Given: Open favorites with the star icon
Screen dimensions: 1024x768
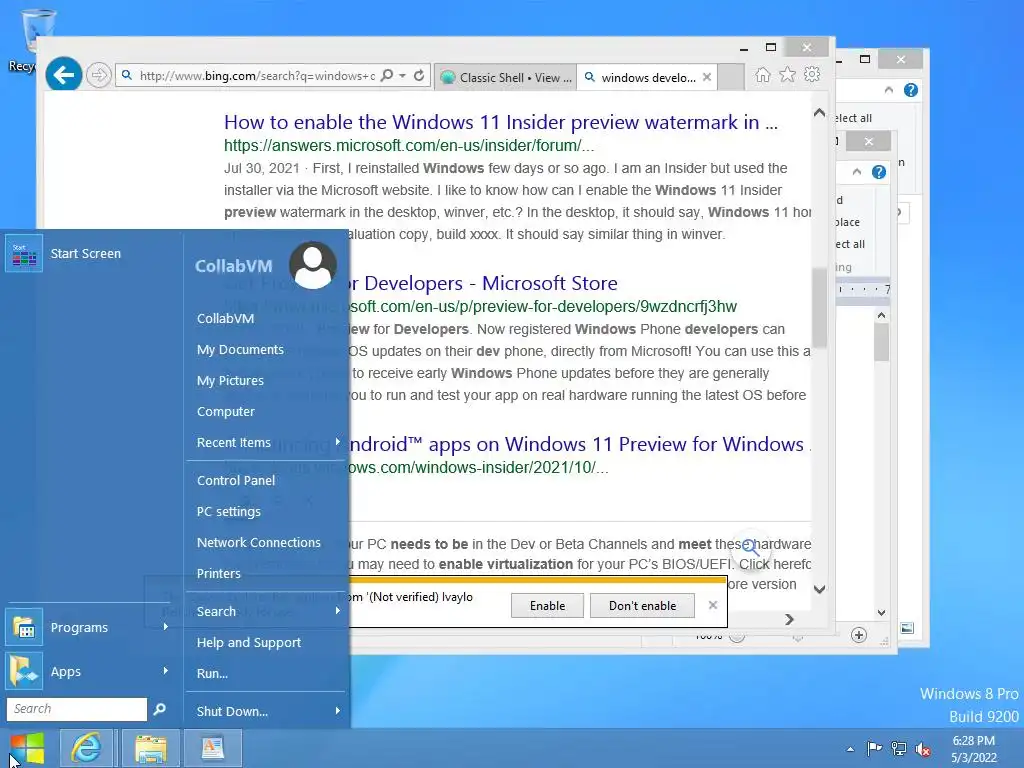Looking at the screenshot, I should tap(788, 75).
